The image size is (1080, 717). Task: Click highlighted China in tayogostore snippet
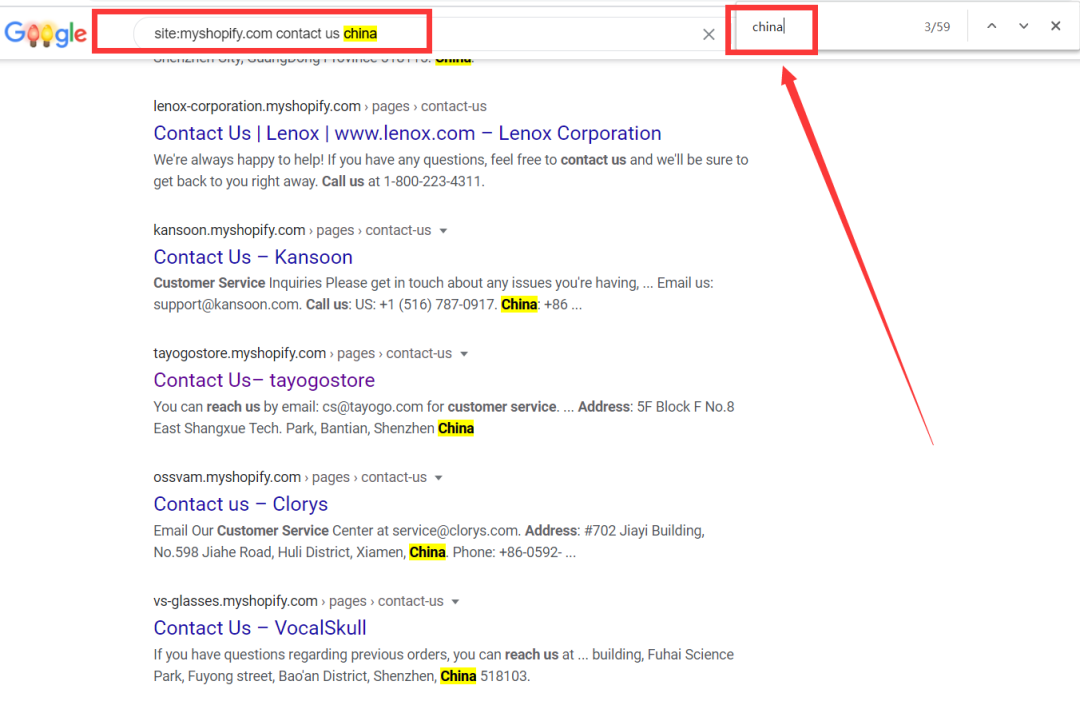pyautogui.click(x=456, y=428)
